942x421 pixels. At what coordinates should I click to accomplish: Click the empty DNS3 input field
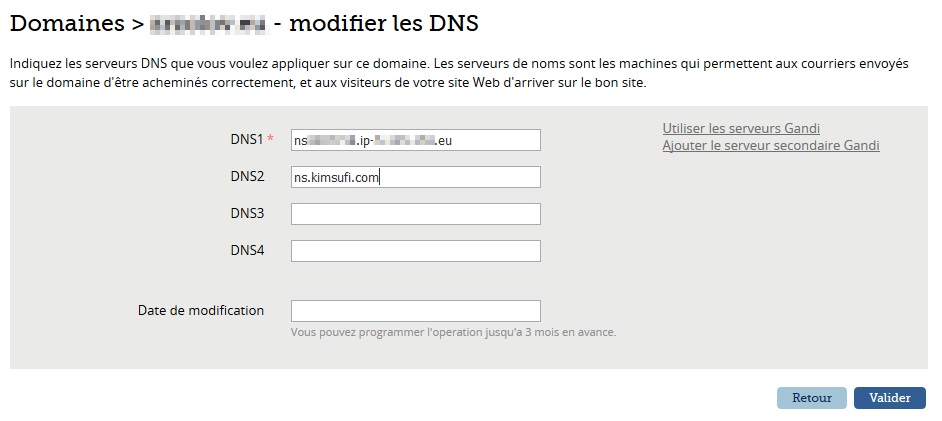click(415, 214)
